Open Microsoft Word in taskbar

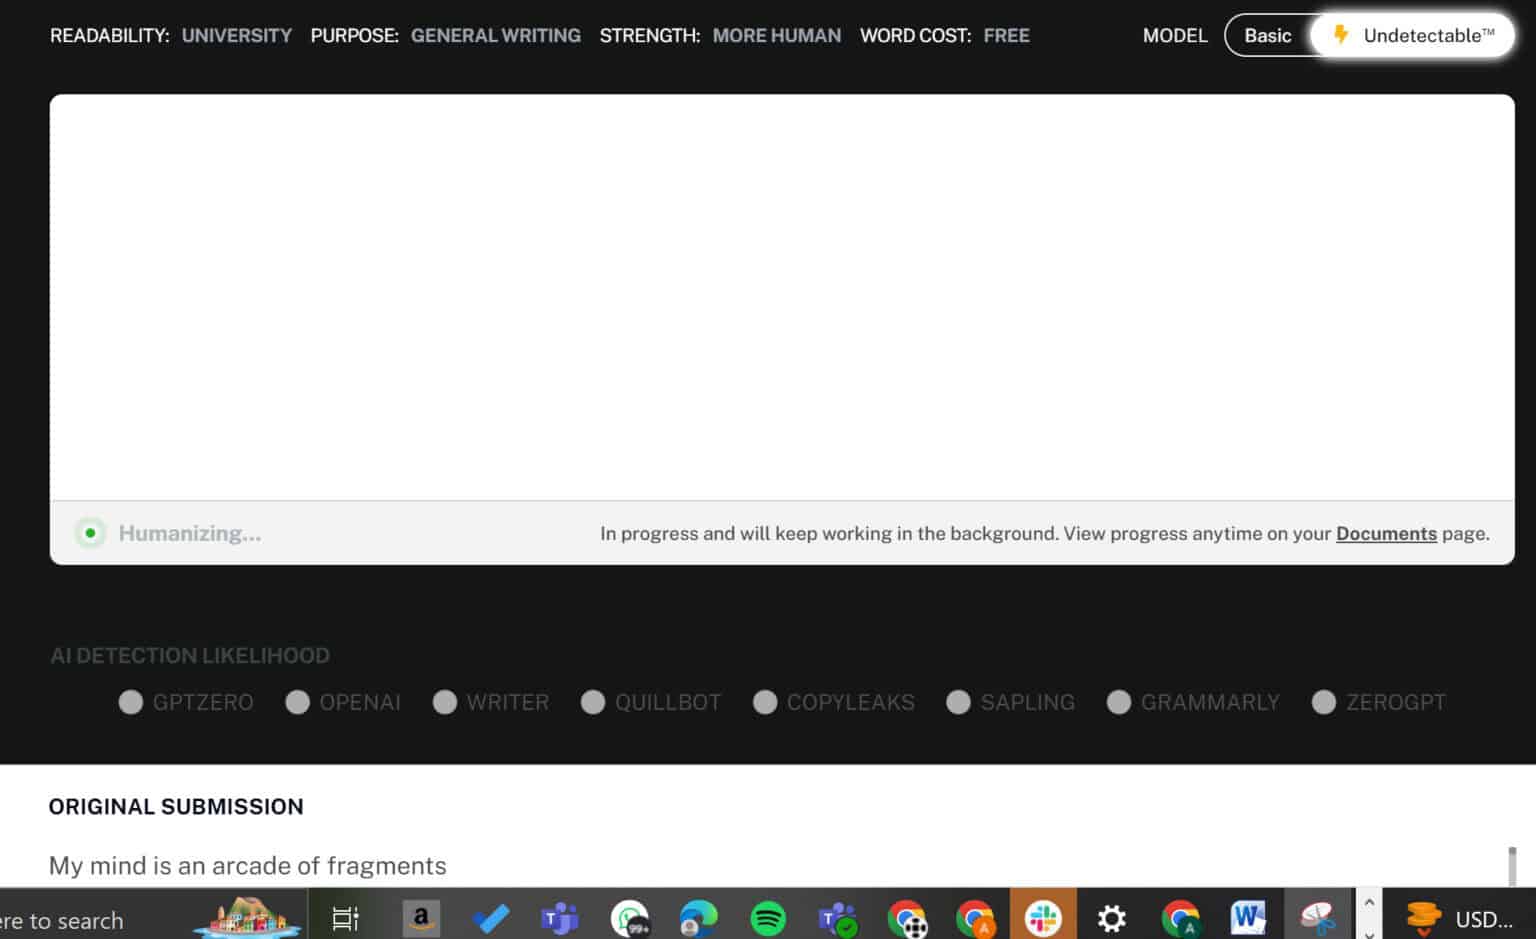tap(1248, 918)
